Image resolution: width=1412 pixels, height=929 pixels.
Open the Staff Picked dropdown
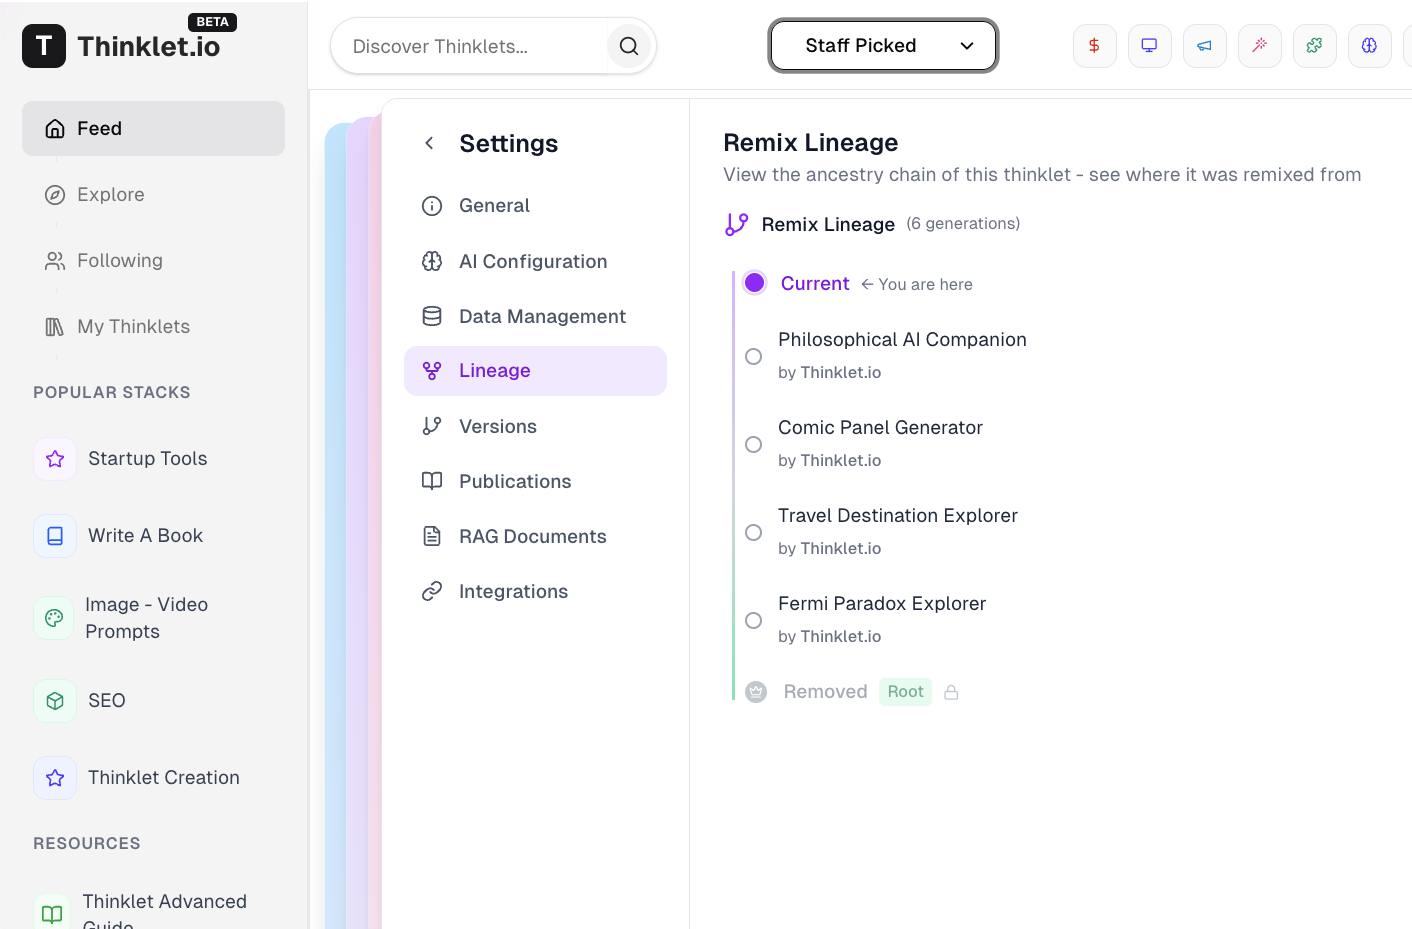click(883, 45)
